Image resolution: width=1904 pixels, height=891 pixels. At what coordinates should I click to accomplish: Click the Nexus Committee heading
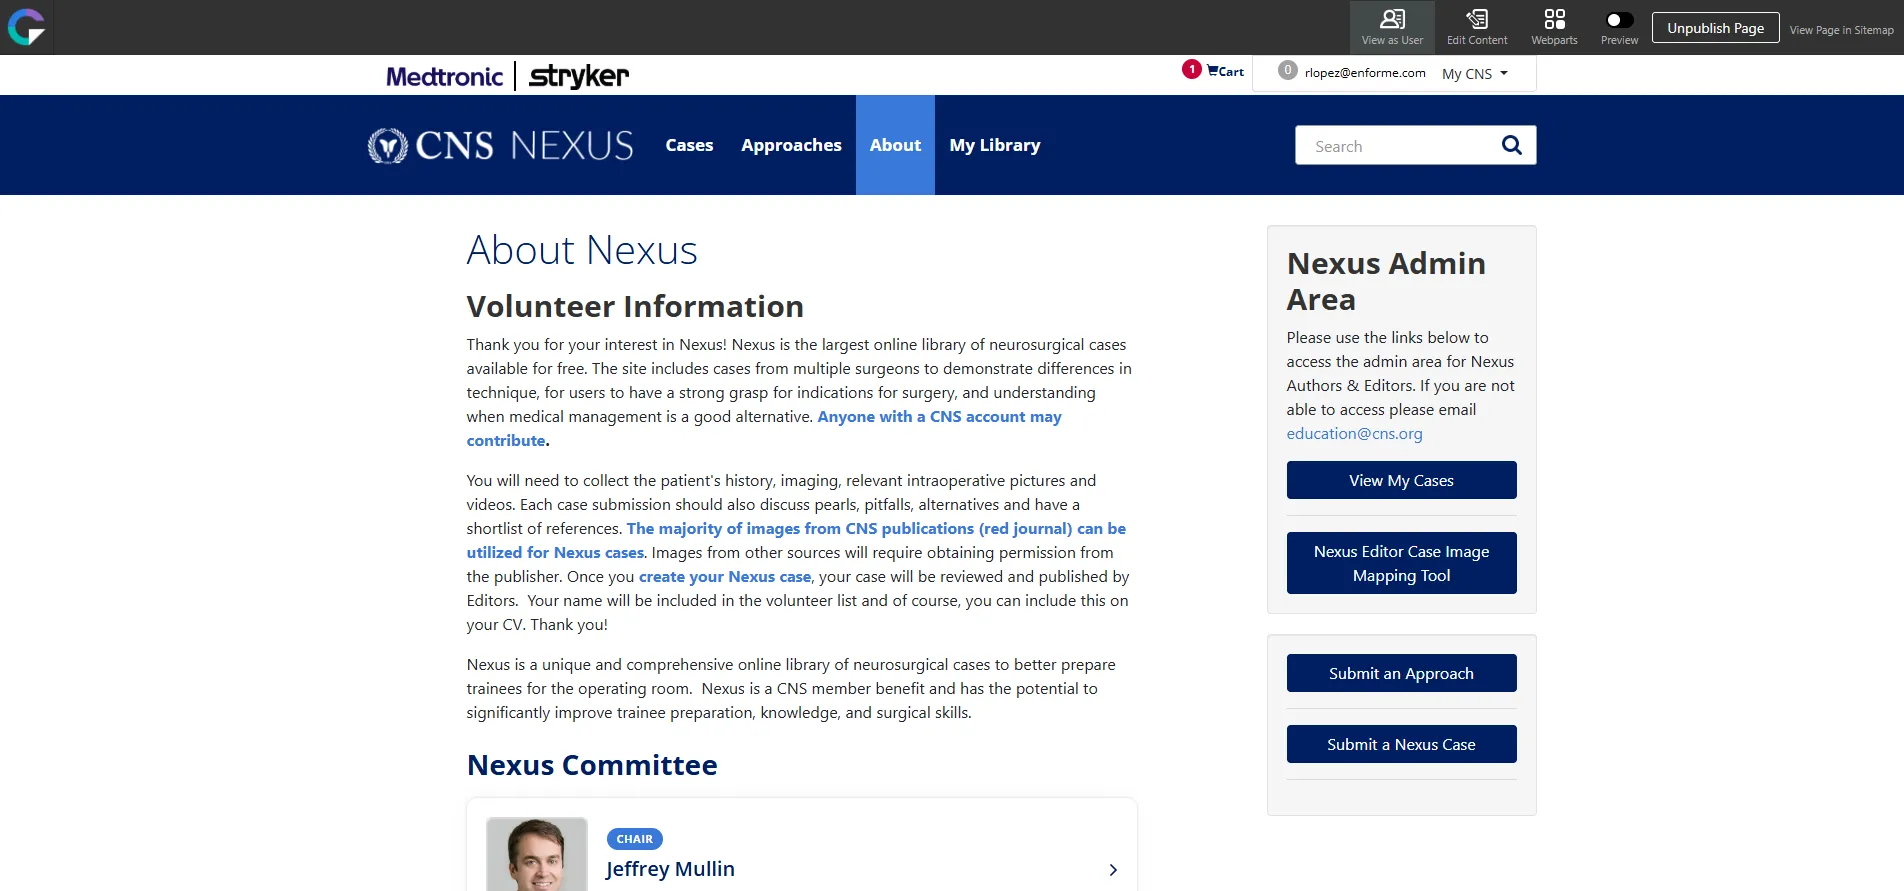tap(592, 765)
